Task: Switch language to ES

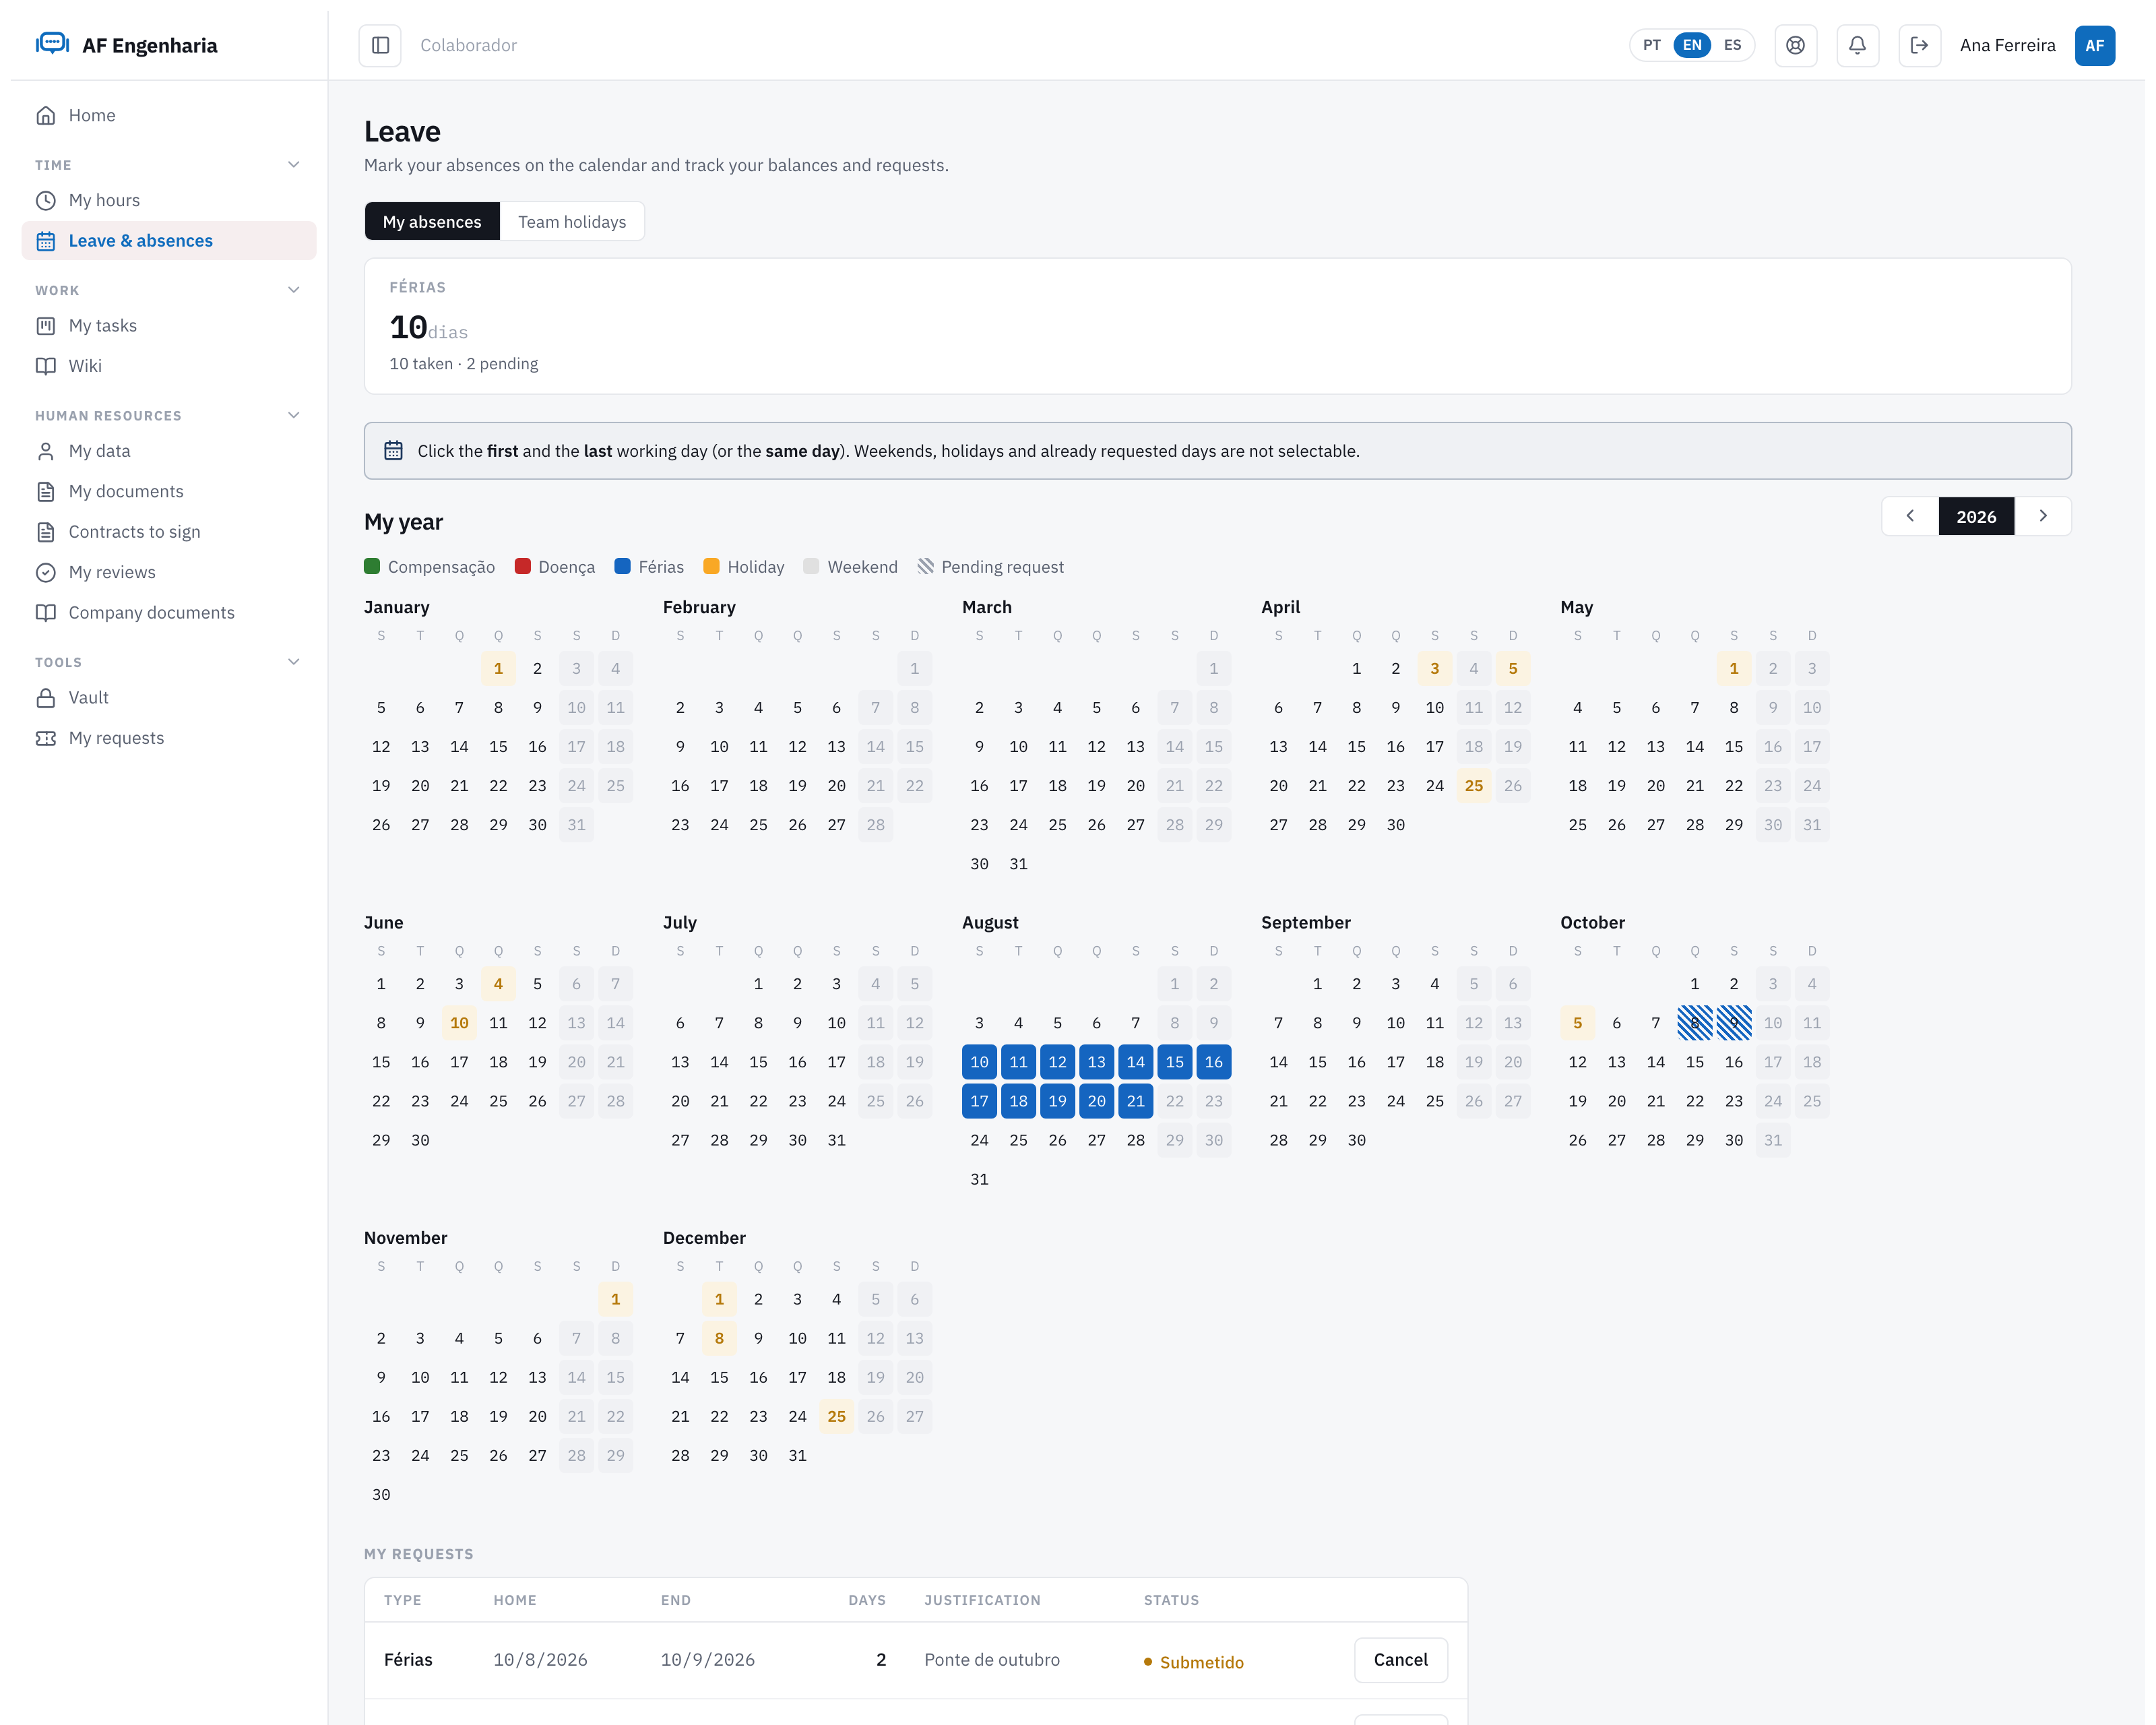Action: pyautogui.click(x=1732, y=45)
